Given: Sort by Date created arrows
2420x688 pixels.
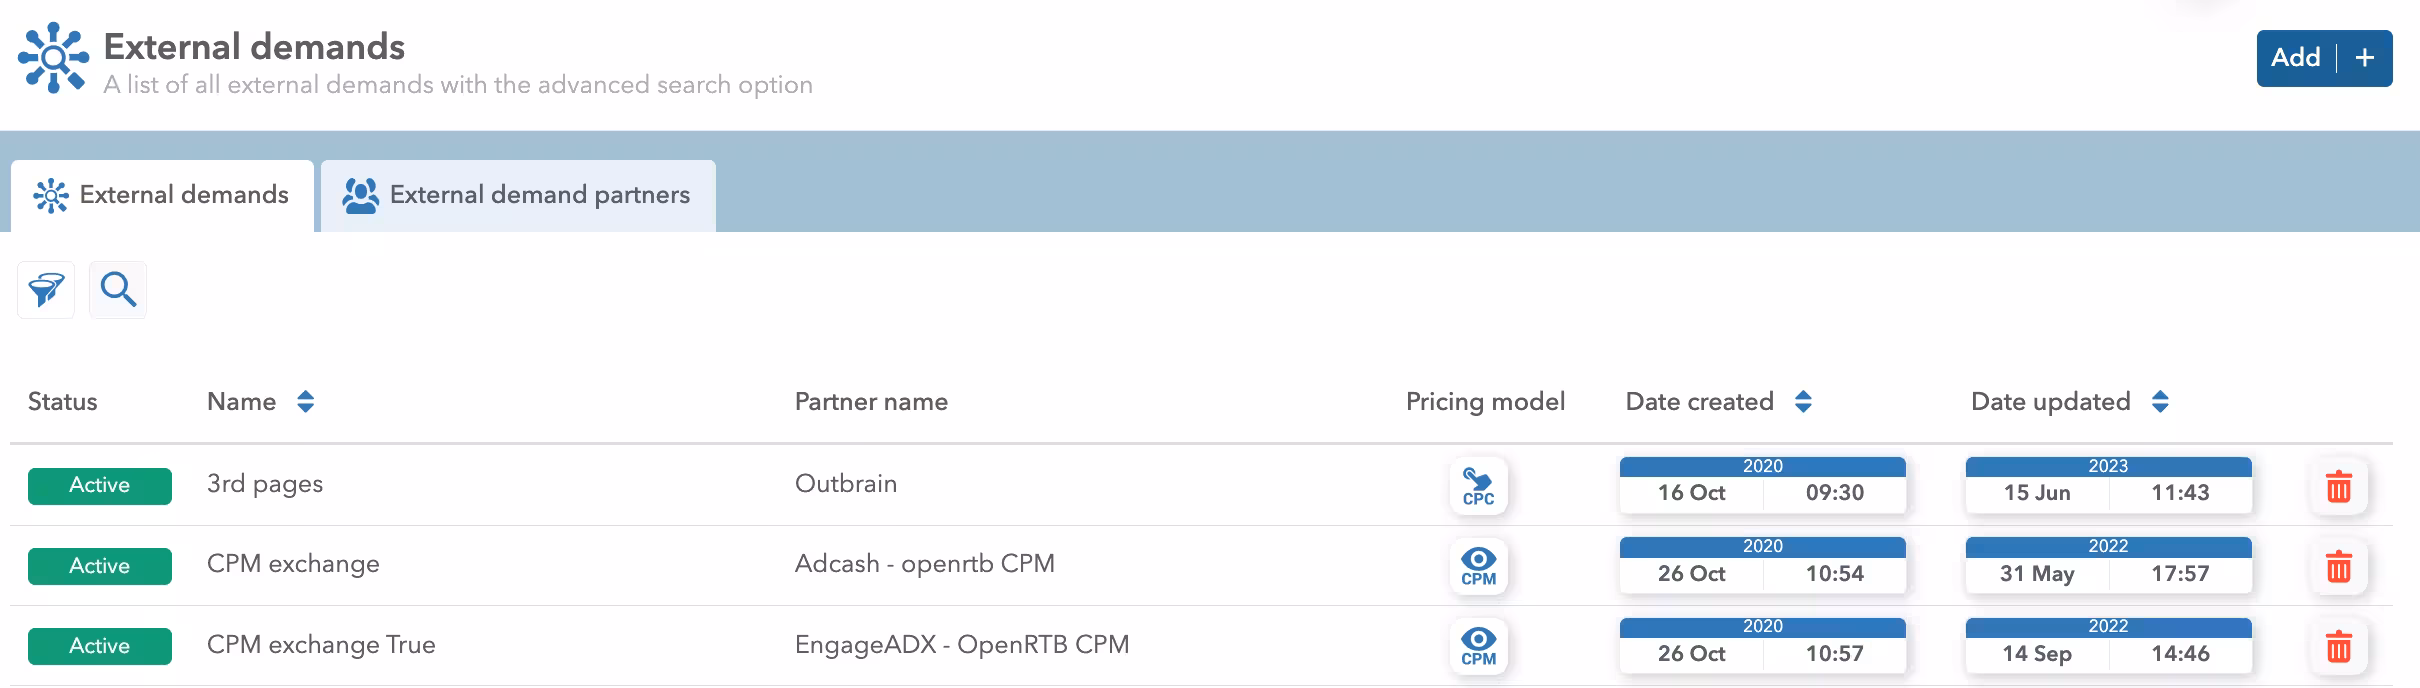Looking at the screenshot, I should [x=1803, y=402].
